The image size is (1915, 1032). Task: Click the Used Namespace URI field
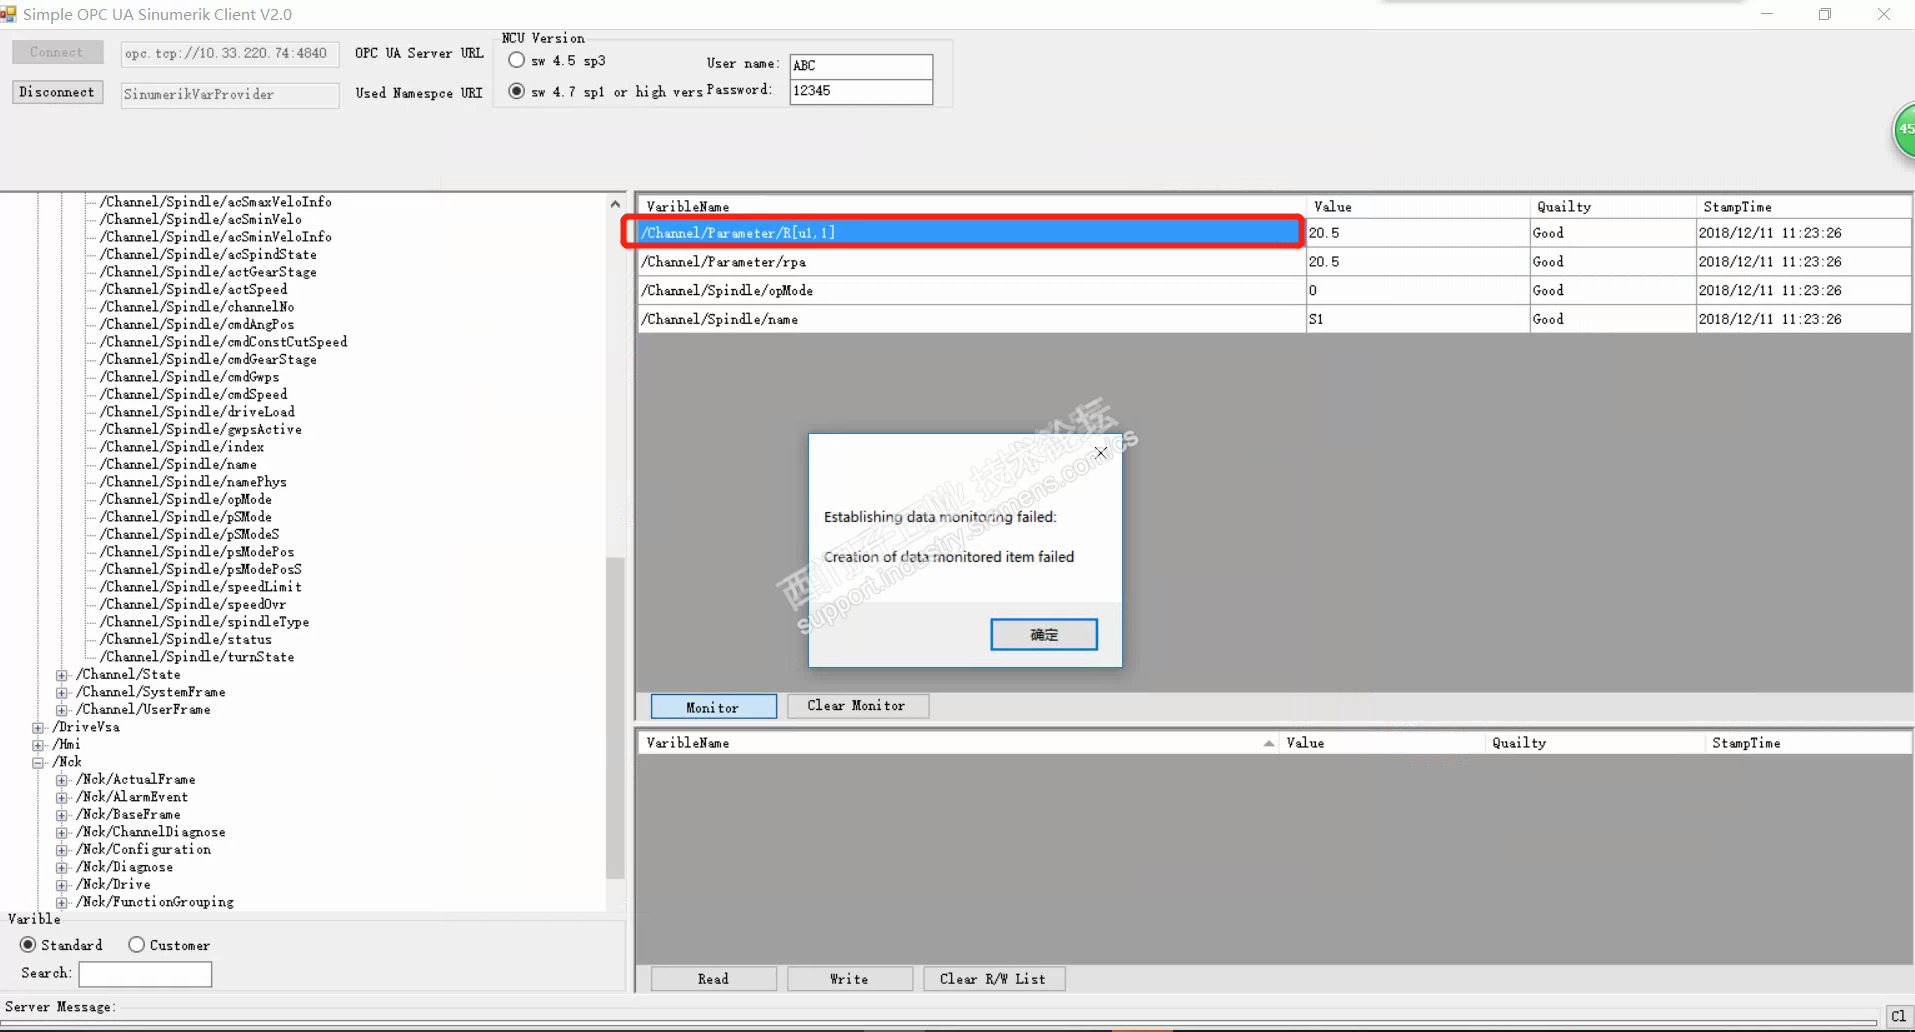point(229,94)
